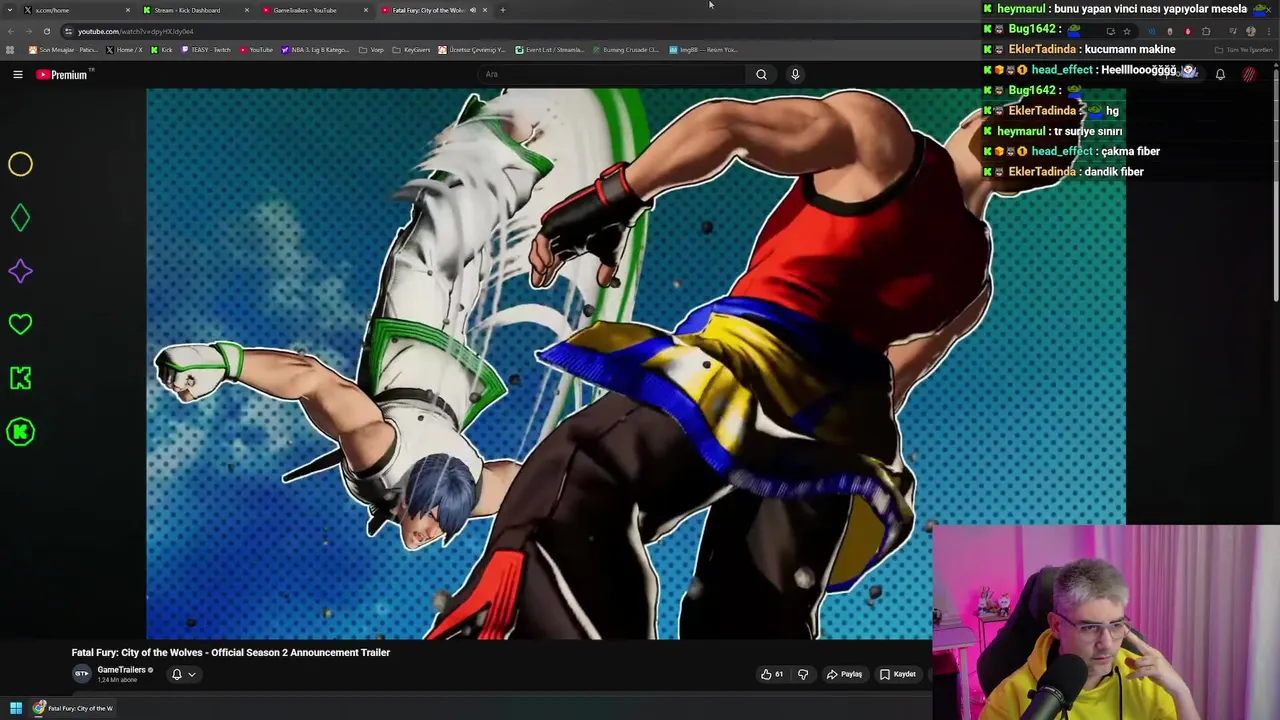Close the Stream - Kick Dashboard tab
1280x720 pixels.
(x=246, y=10)
